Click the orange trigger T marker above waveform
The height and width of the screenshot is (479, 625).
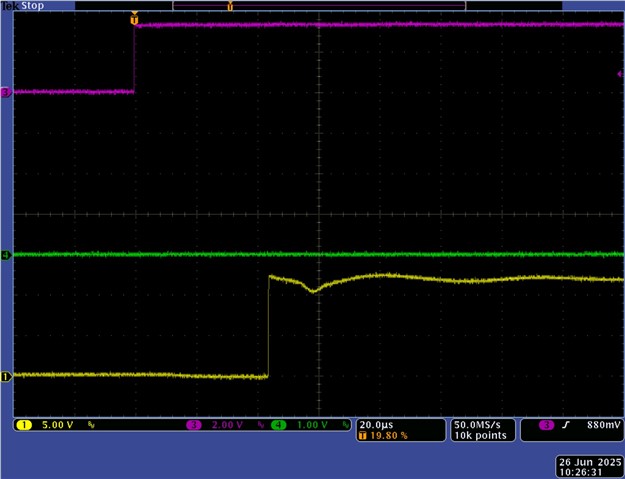[135, 19]
